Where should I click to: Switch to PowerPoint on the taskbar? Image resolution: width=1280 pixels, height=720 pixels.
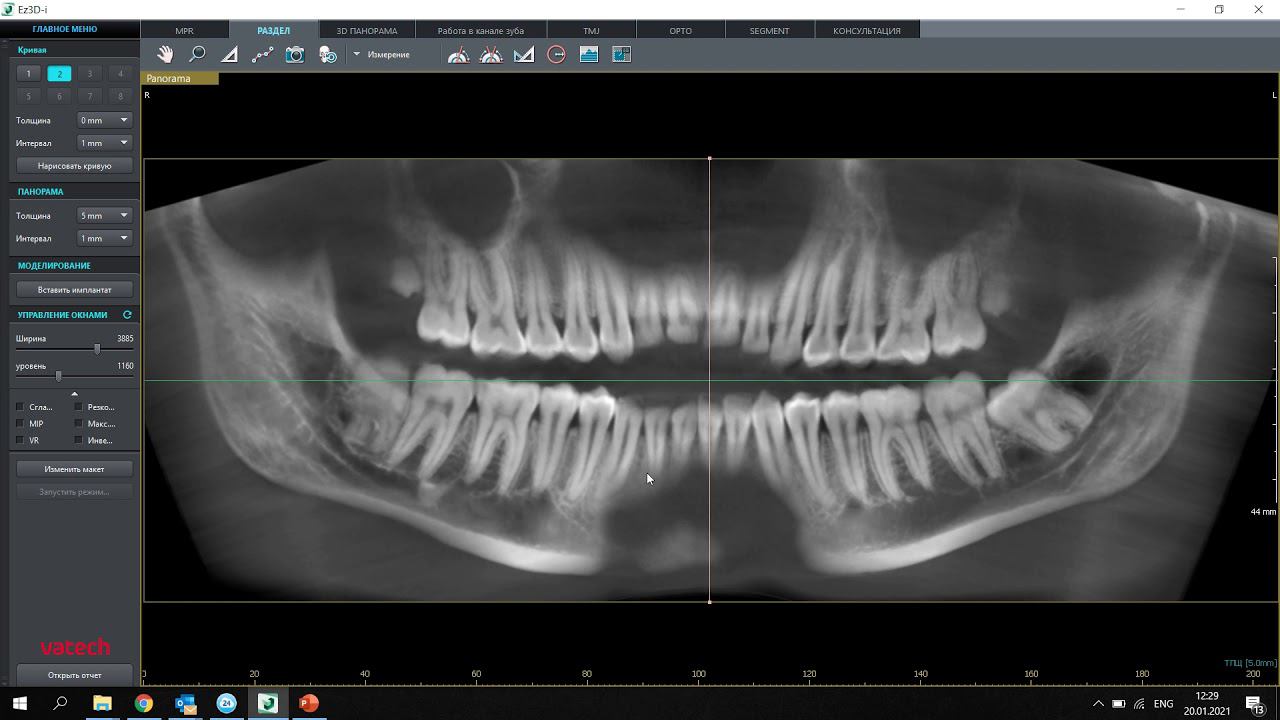click(x=309, y=703)
